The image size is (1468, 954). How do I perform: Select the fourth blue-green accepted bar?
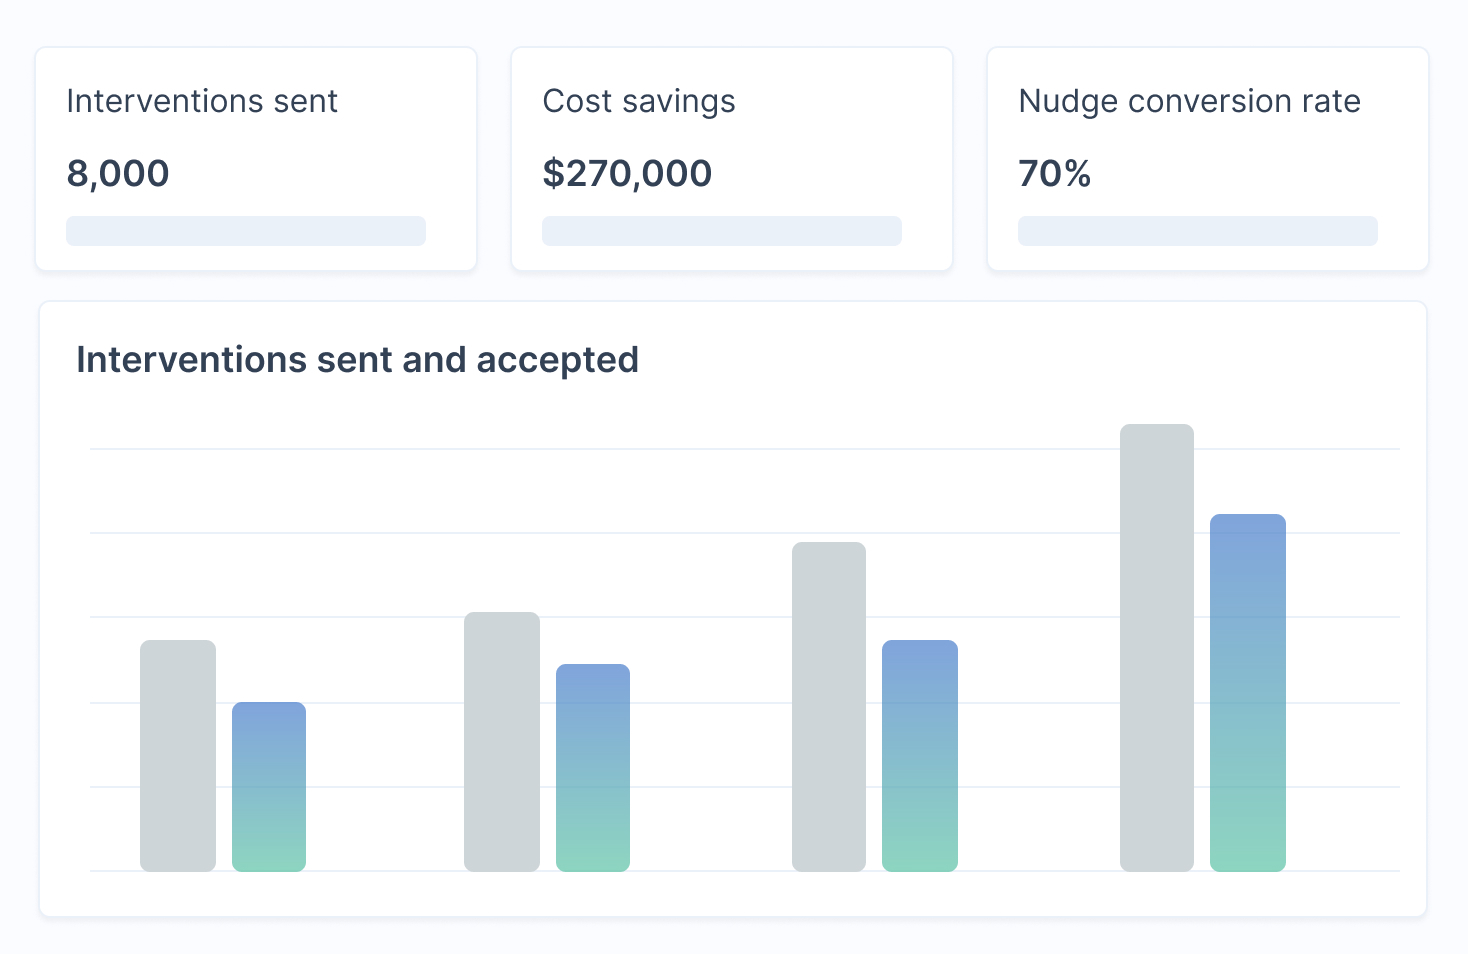coord(1248,692)
